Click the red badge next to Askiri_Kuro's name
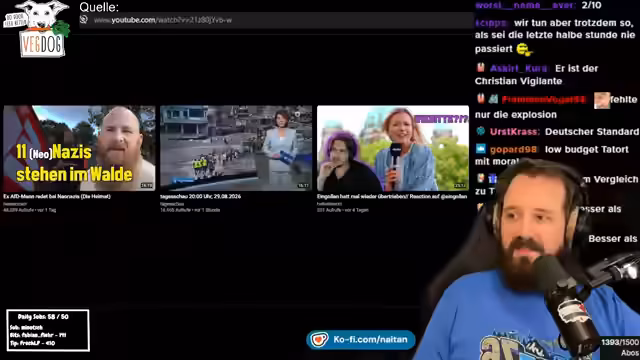 480,67
